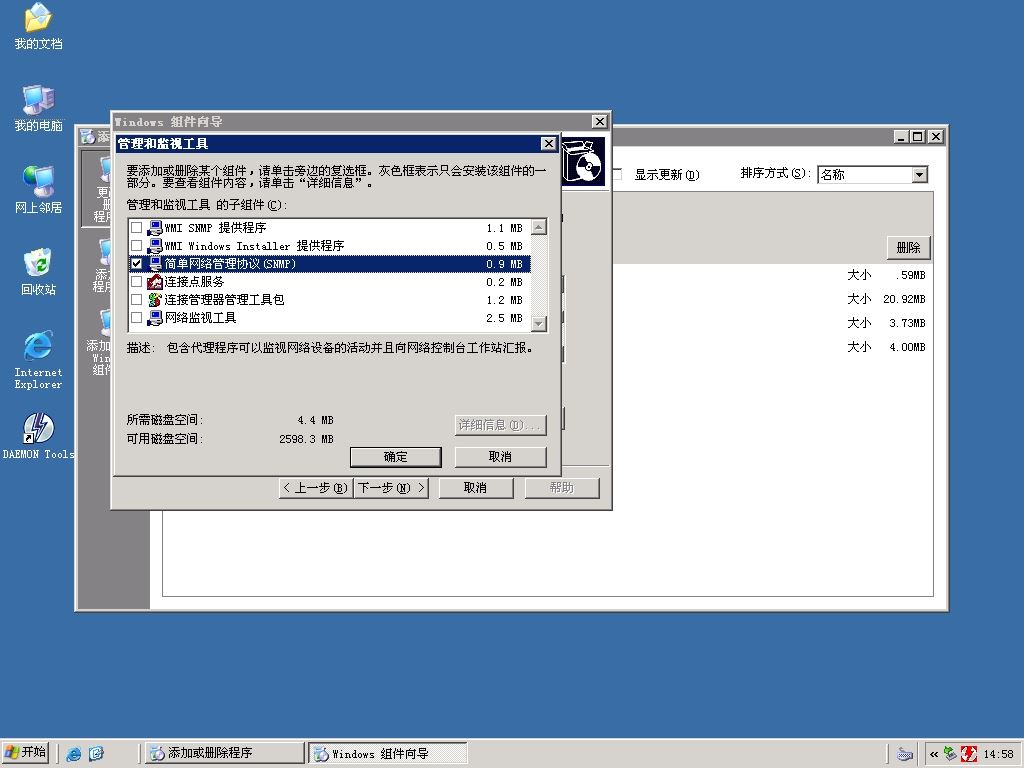Click 确定 button in subcomponent dialog
The width and height of the screenshot is (1024, 768).
[x=396, y=457]
